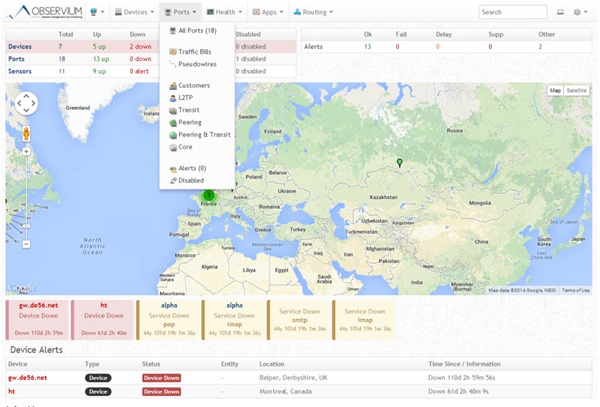Click the Core icon
This screenshot has width=600, height=407.
[x=173, y=147]
